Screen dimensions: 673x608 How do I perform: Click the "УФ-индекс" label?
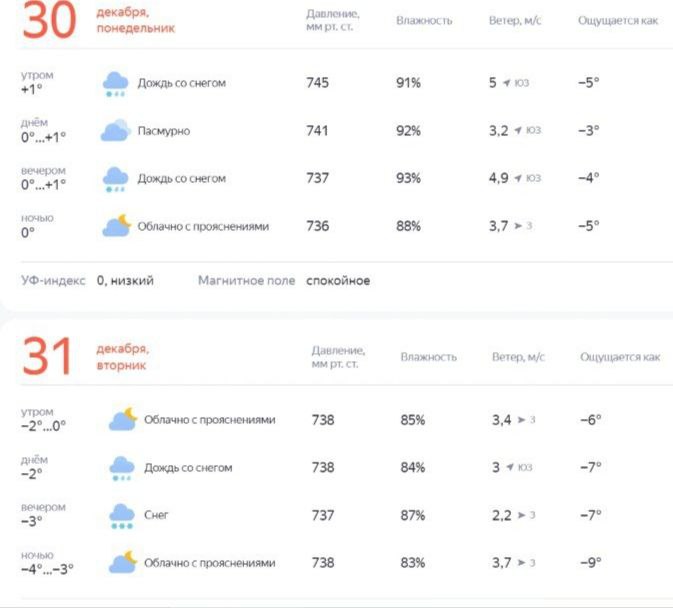(x=53, y=281)
